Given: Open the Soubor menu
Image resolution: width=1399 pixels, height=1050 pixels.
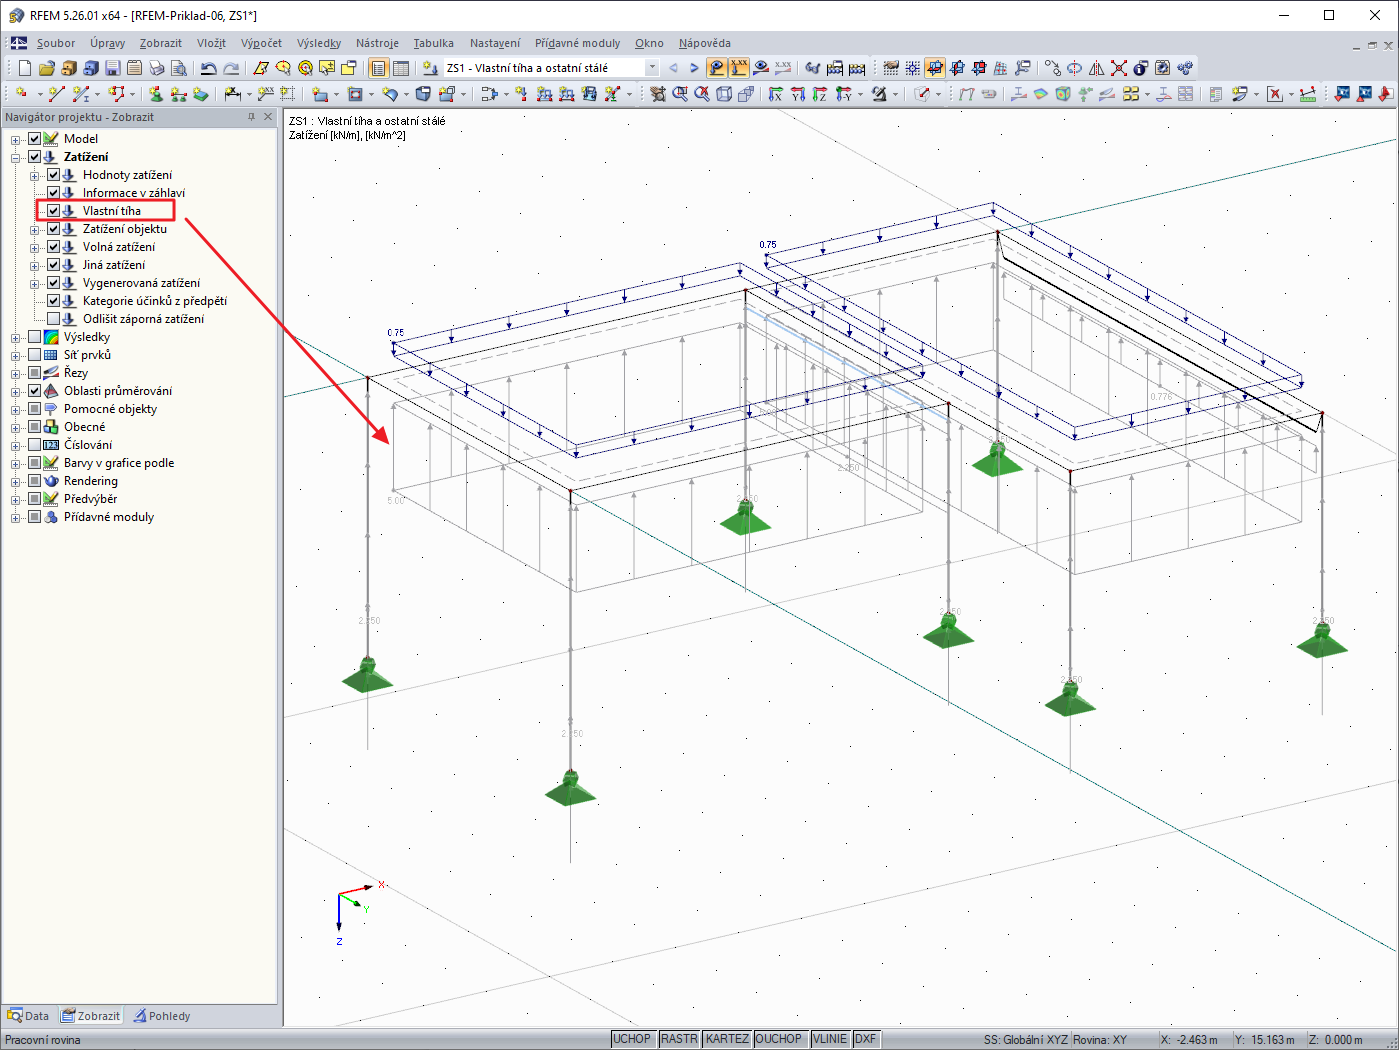Looking at the screenshot, I should point(56,43).
